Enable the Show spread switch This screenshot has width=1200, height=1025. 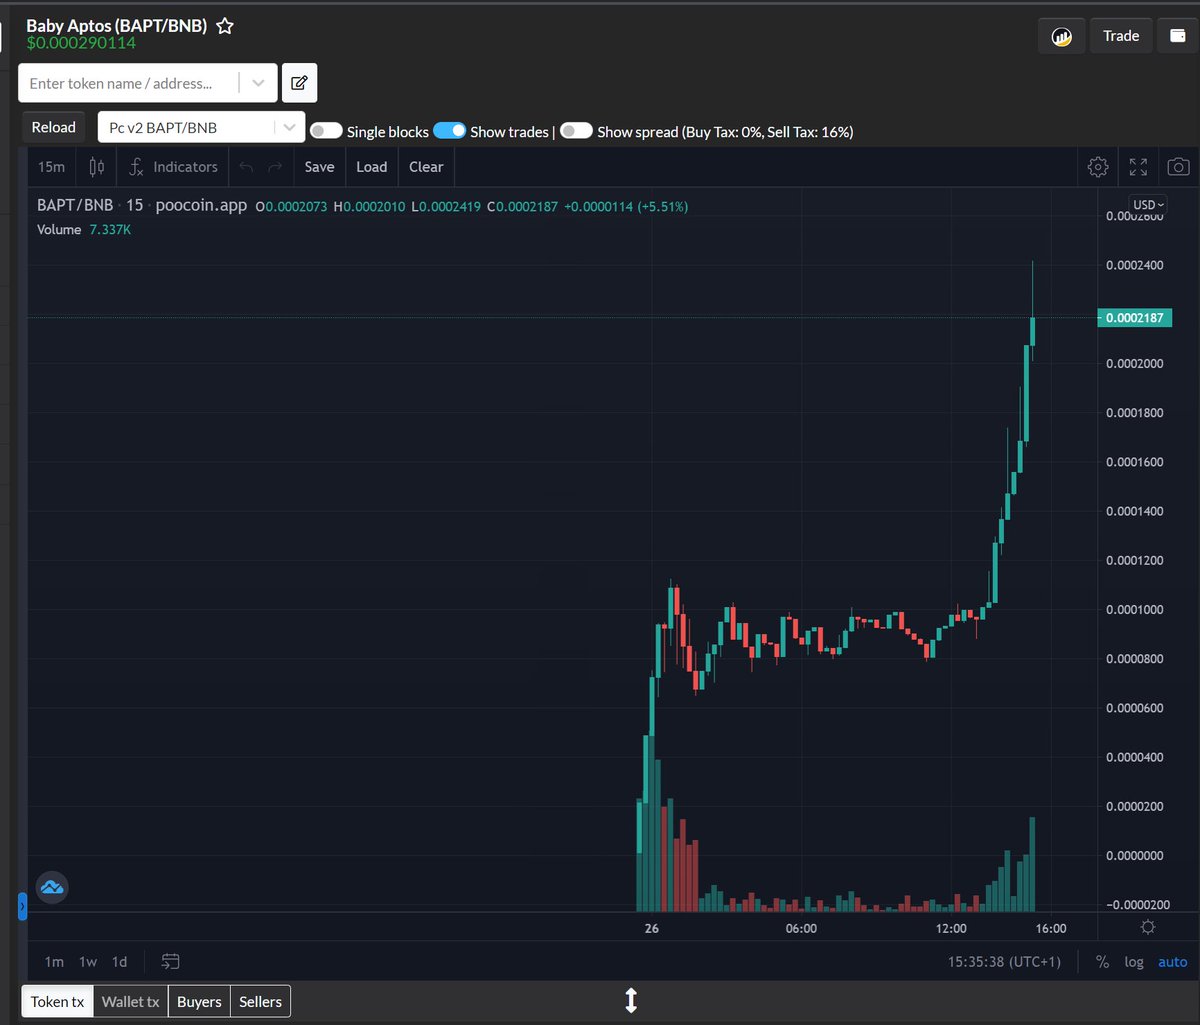coord(576,131)
